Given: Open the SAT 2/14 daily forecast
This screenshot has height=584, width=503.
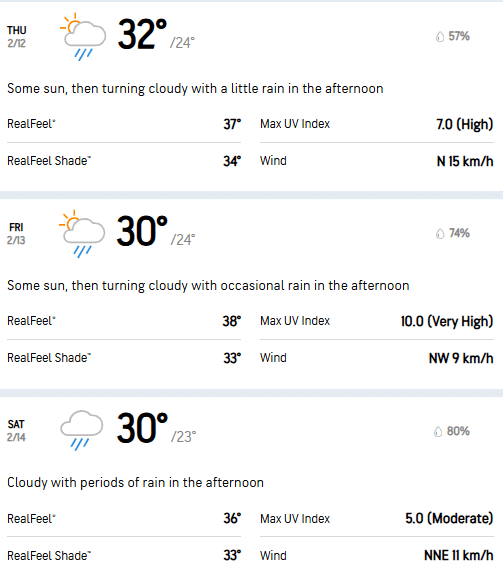Looking at the screenshot, I should coord(251,490).
